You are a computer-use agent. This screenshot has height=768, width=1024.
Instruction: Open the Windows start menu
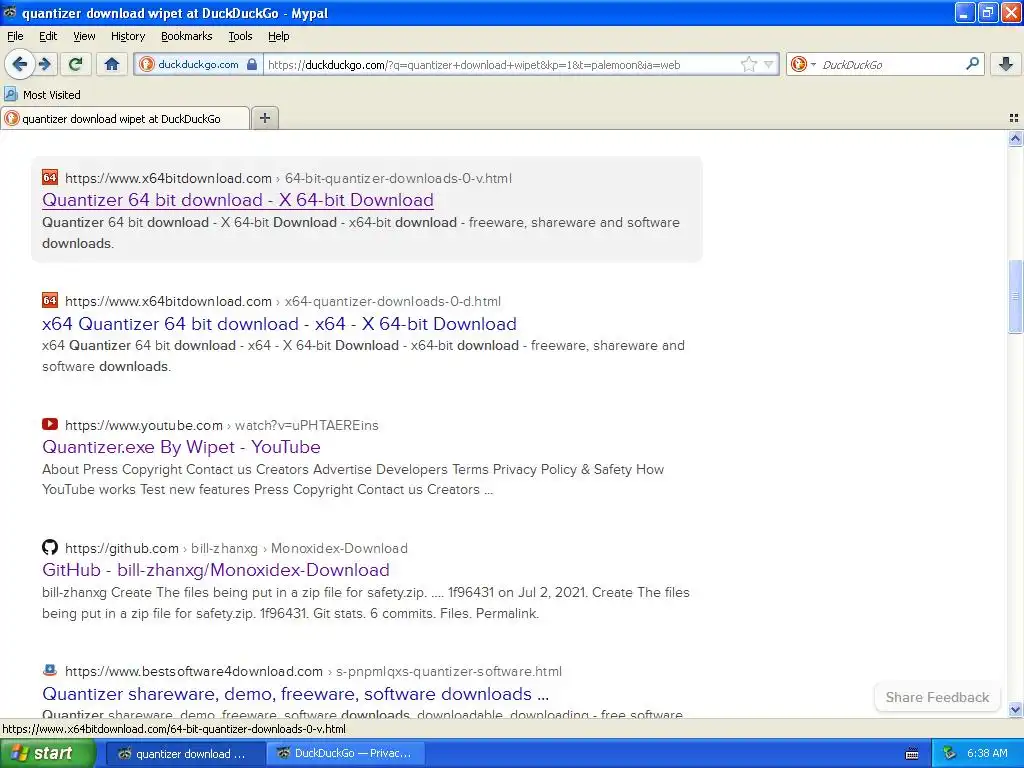[x=46, y=754]
